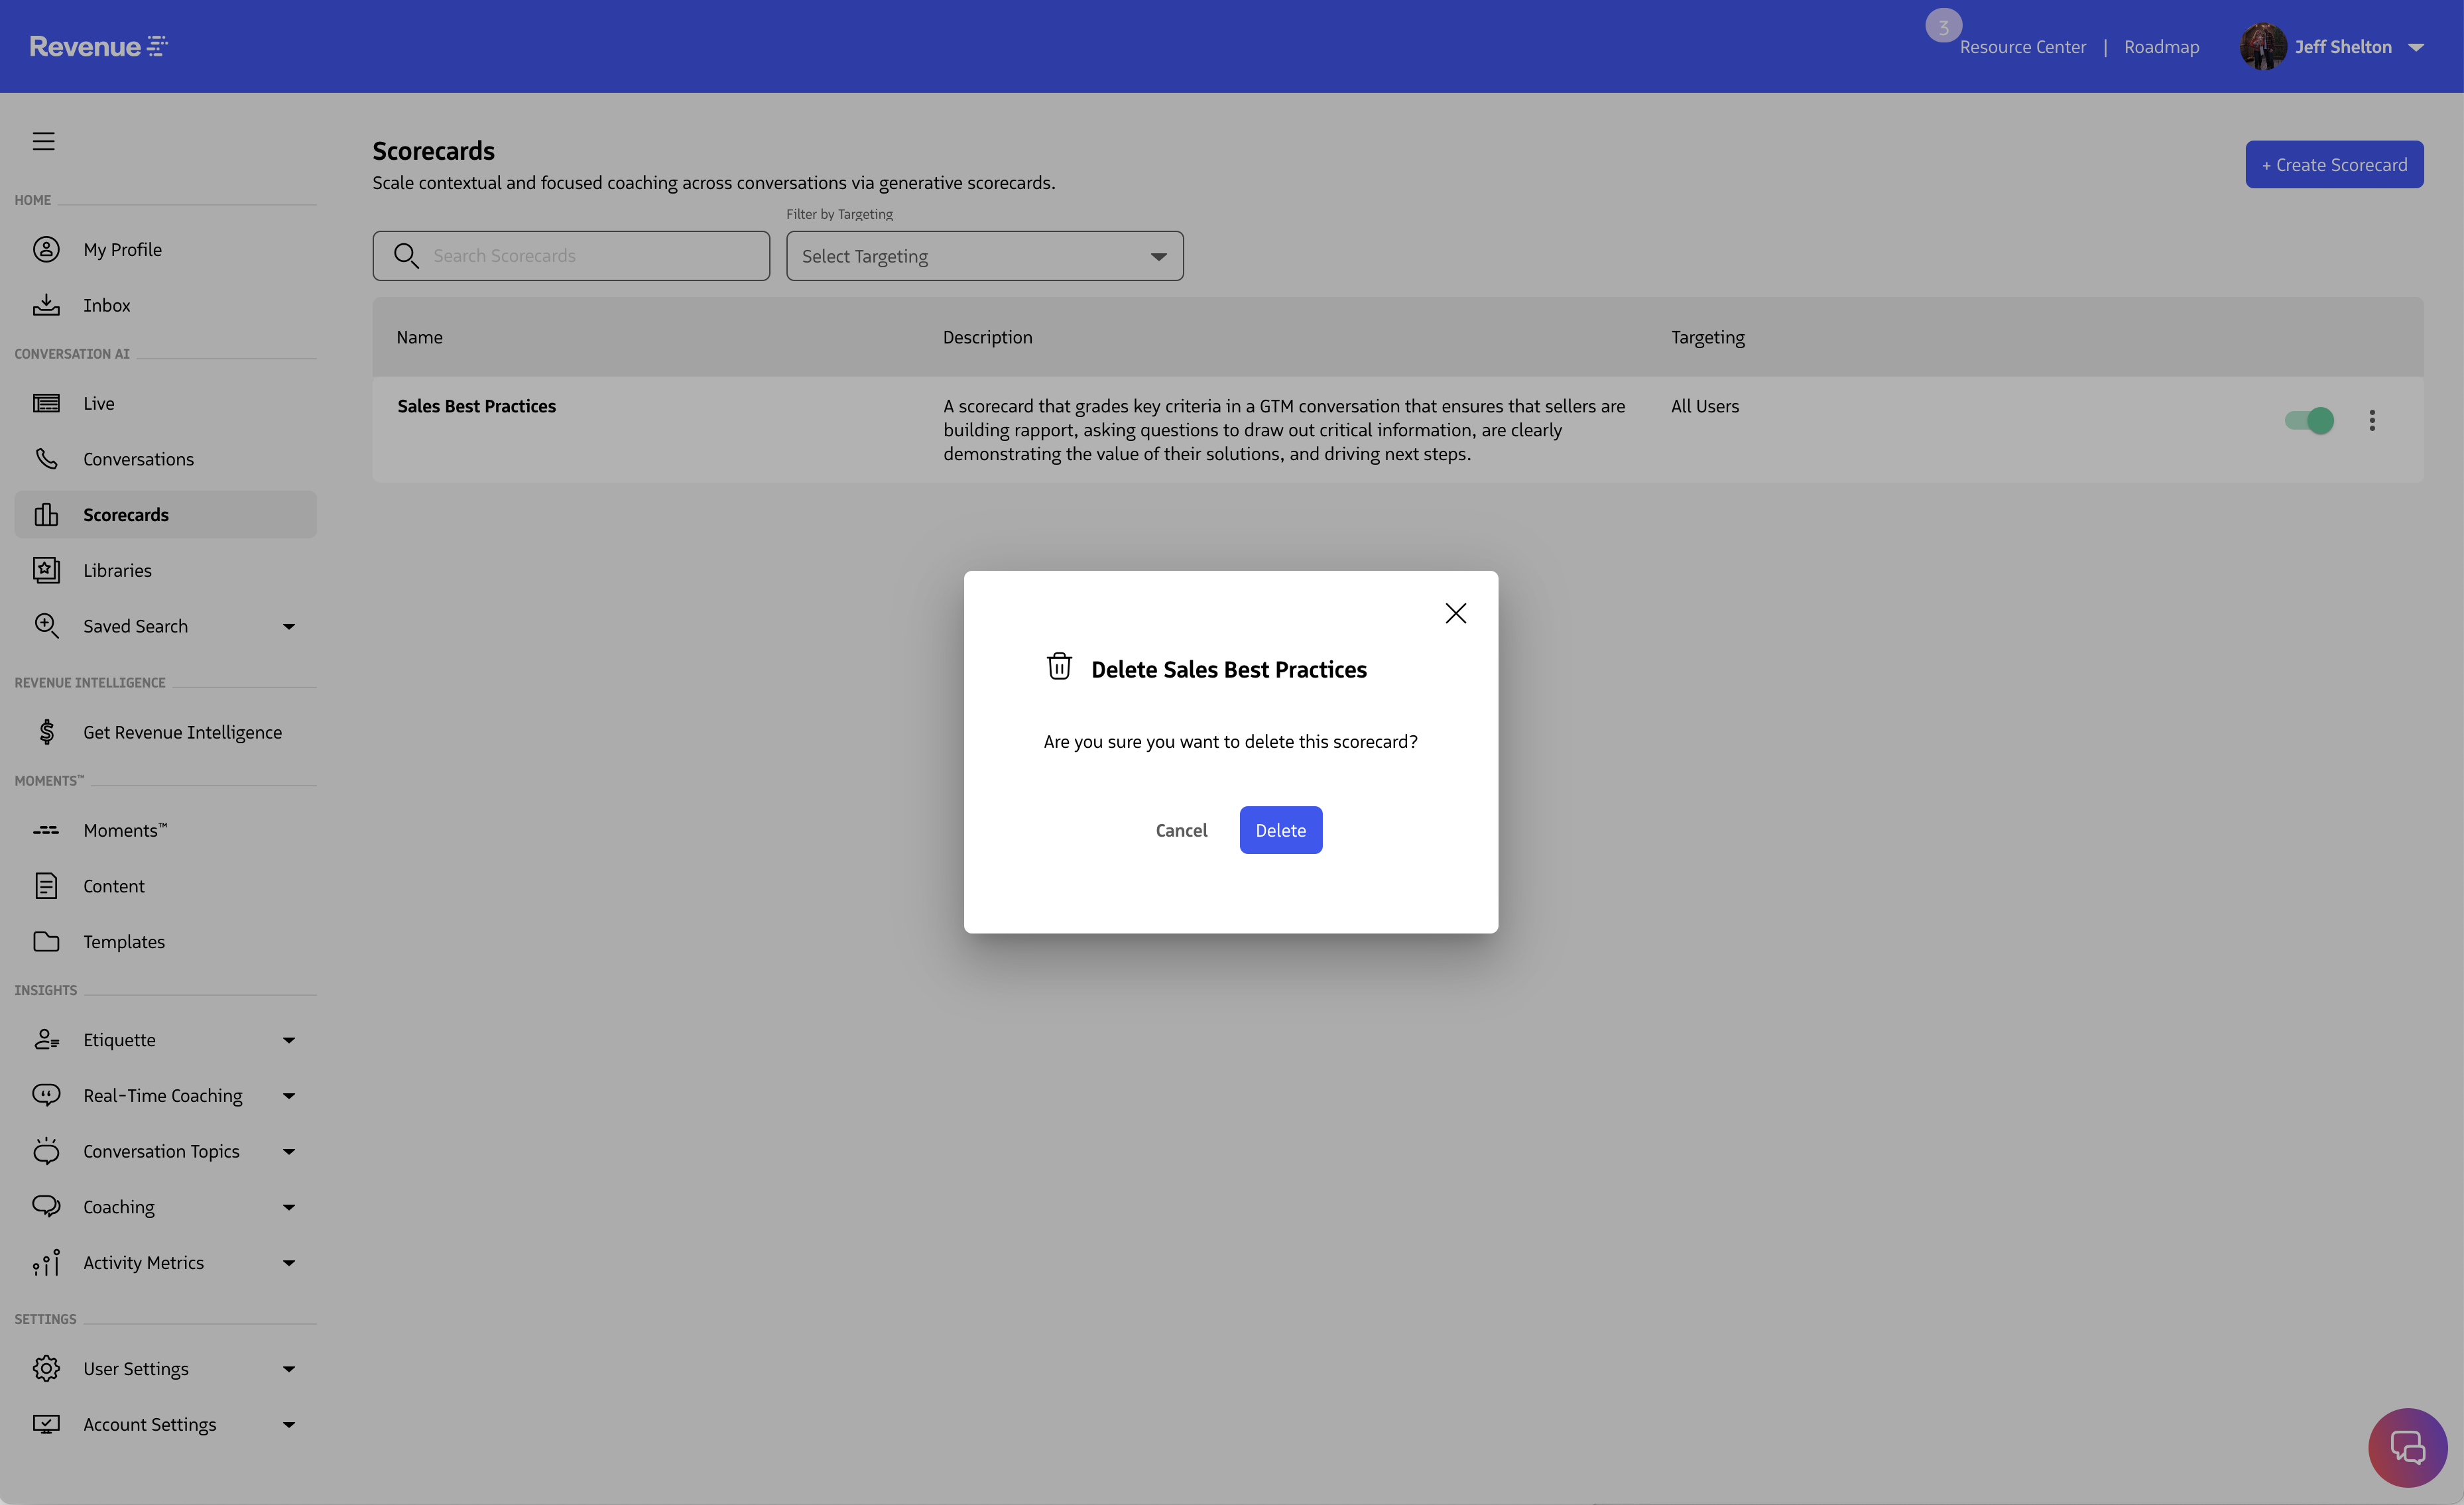Viewport: 2464px width, 1505px height.
Task: Close the delete confirmation dialog
Action: [1455, 613]
